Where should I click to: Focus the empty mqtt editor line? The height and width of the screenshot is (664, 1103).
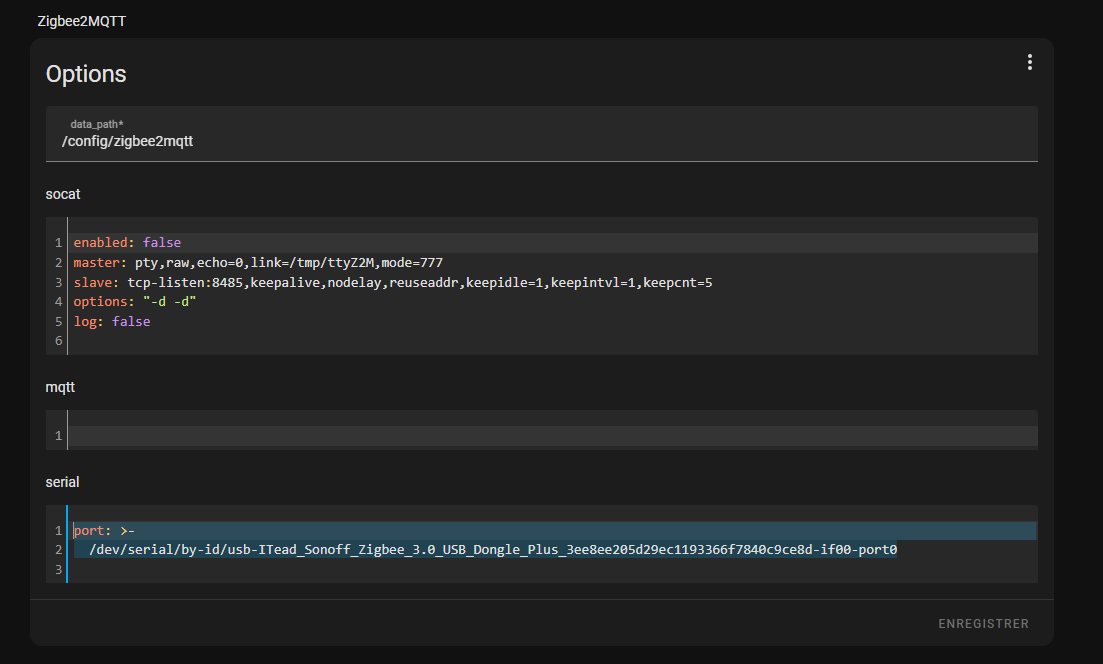550,436
